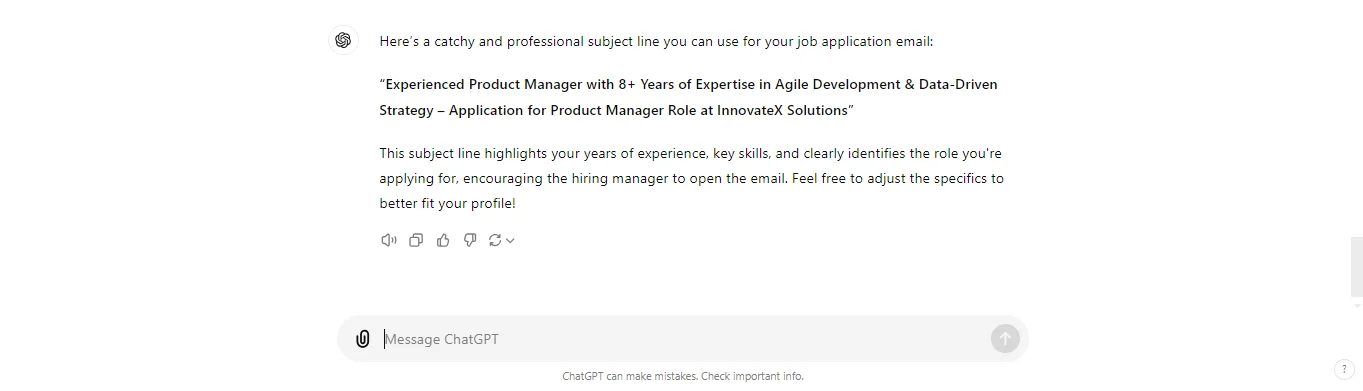
Task: Click the vertical scrollbar thumb on the right
Action: pos(1356,267)
